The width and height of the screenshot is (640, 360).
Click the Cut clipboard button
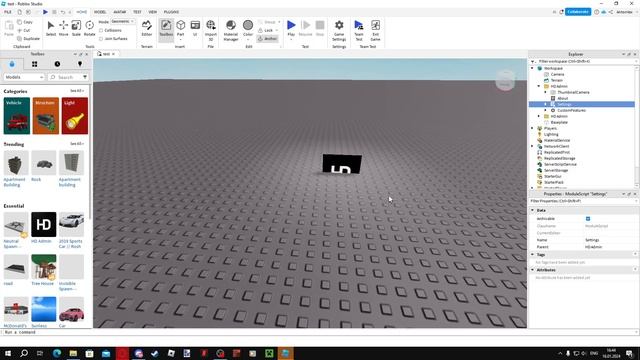[x=24, y=30]
